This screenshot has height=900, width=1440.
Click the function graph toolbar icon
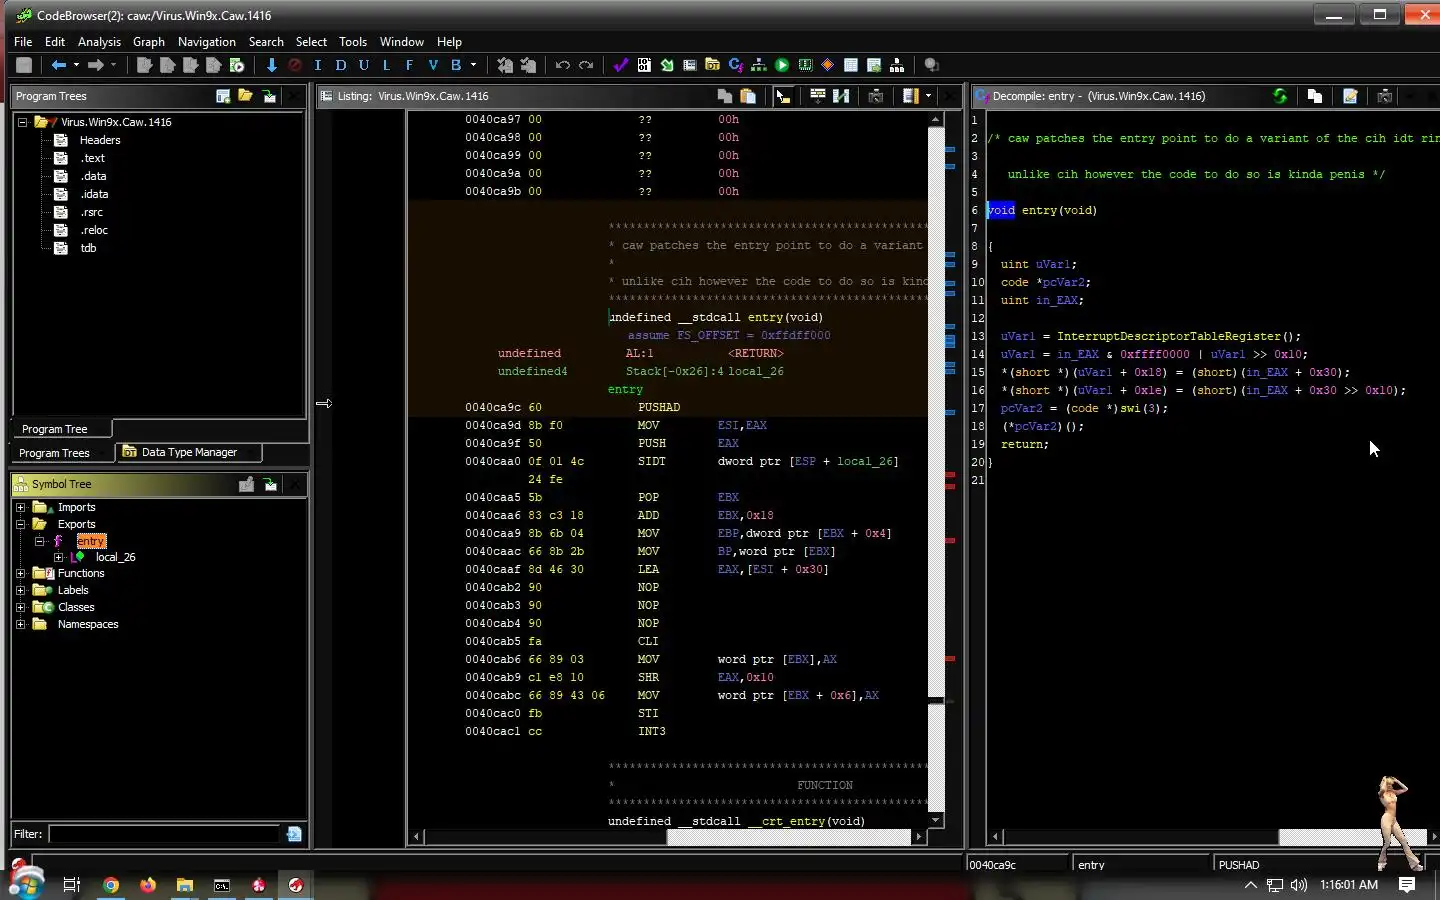(x=759, y=65)
